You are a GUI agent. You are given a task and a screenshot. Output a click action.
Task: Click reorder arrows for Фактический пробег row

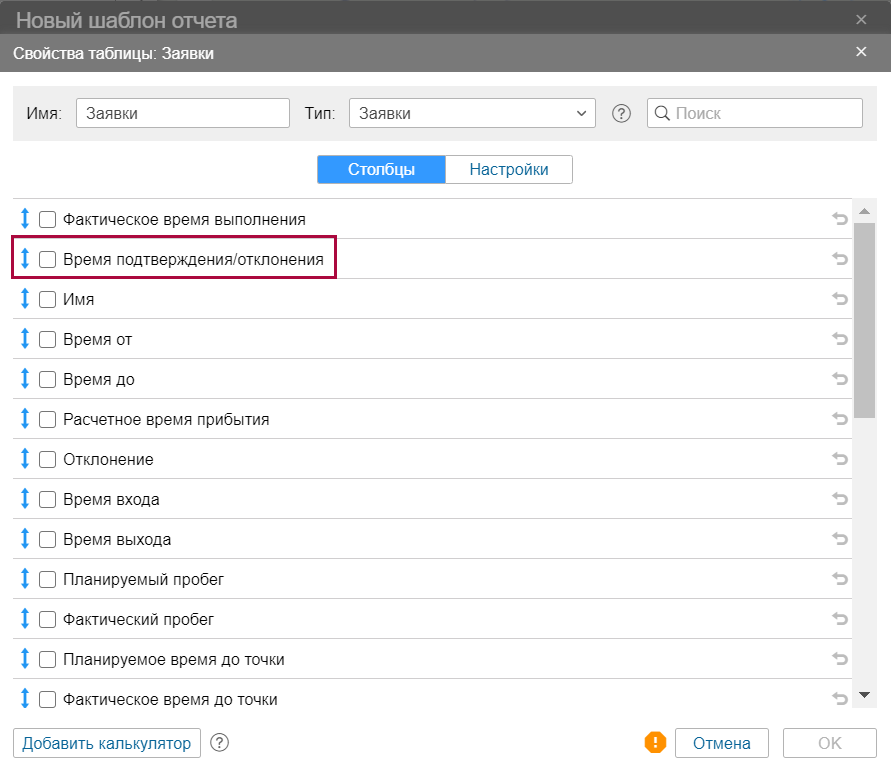pos(25,619)
